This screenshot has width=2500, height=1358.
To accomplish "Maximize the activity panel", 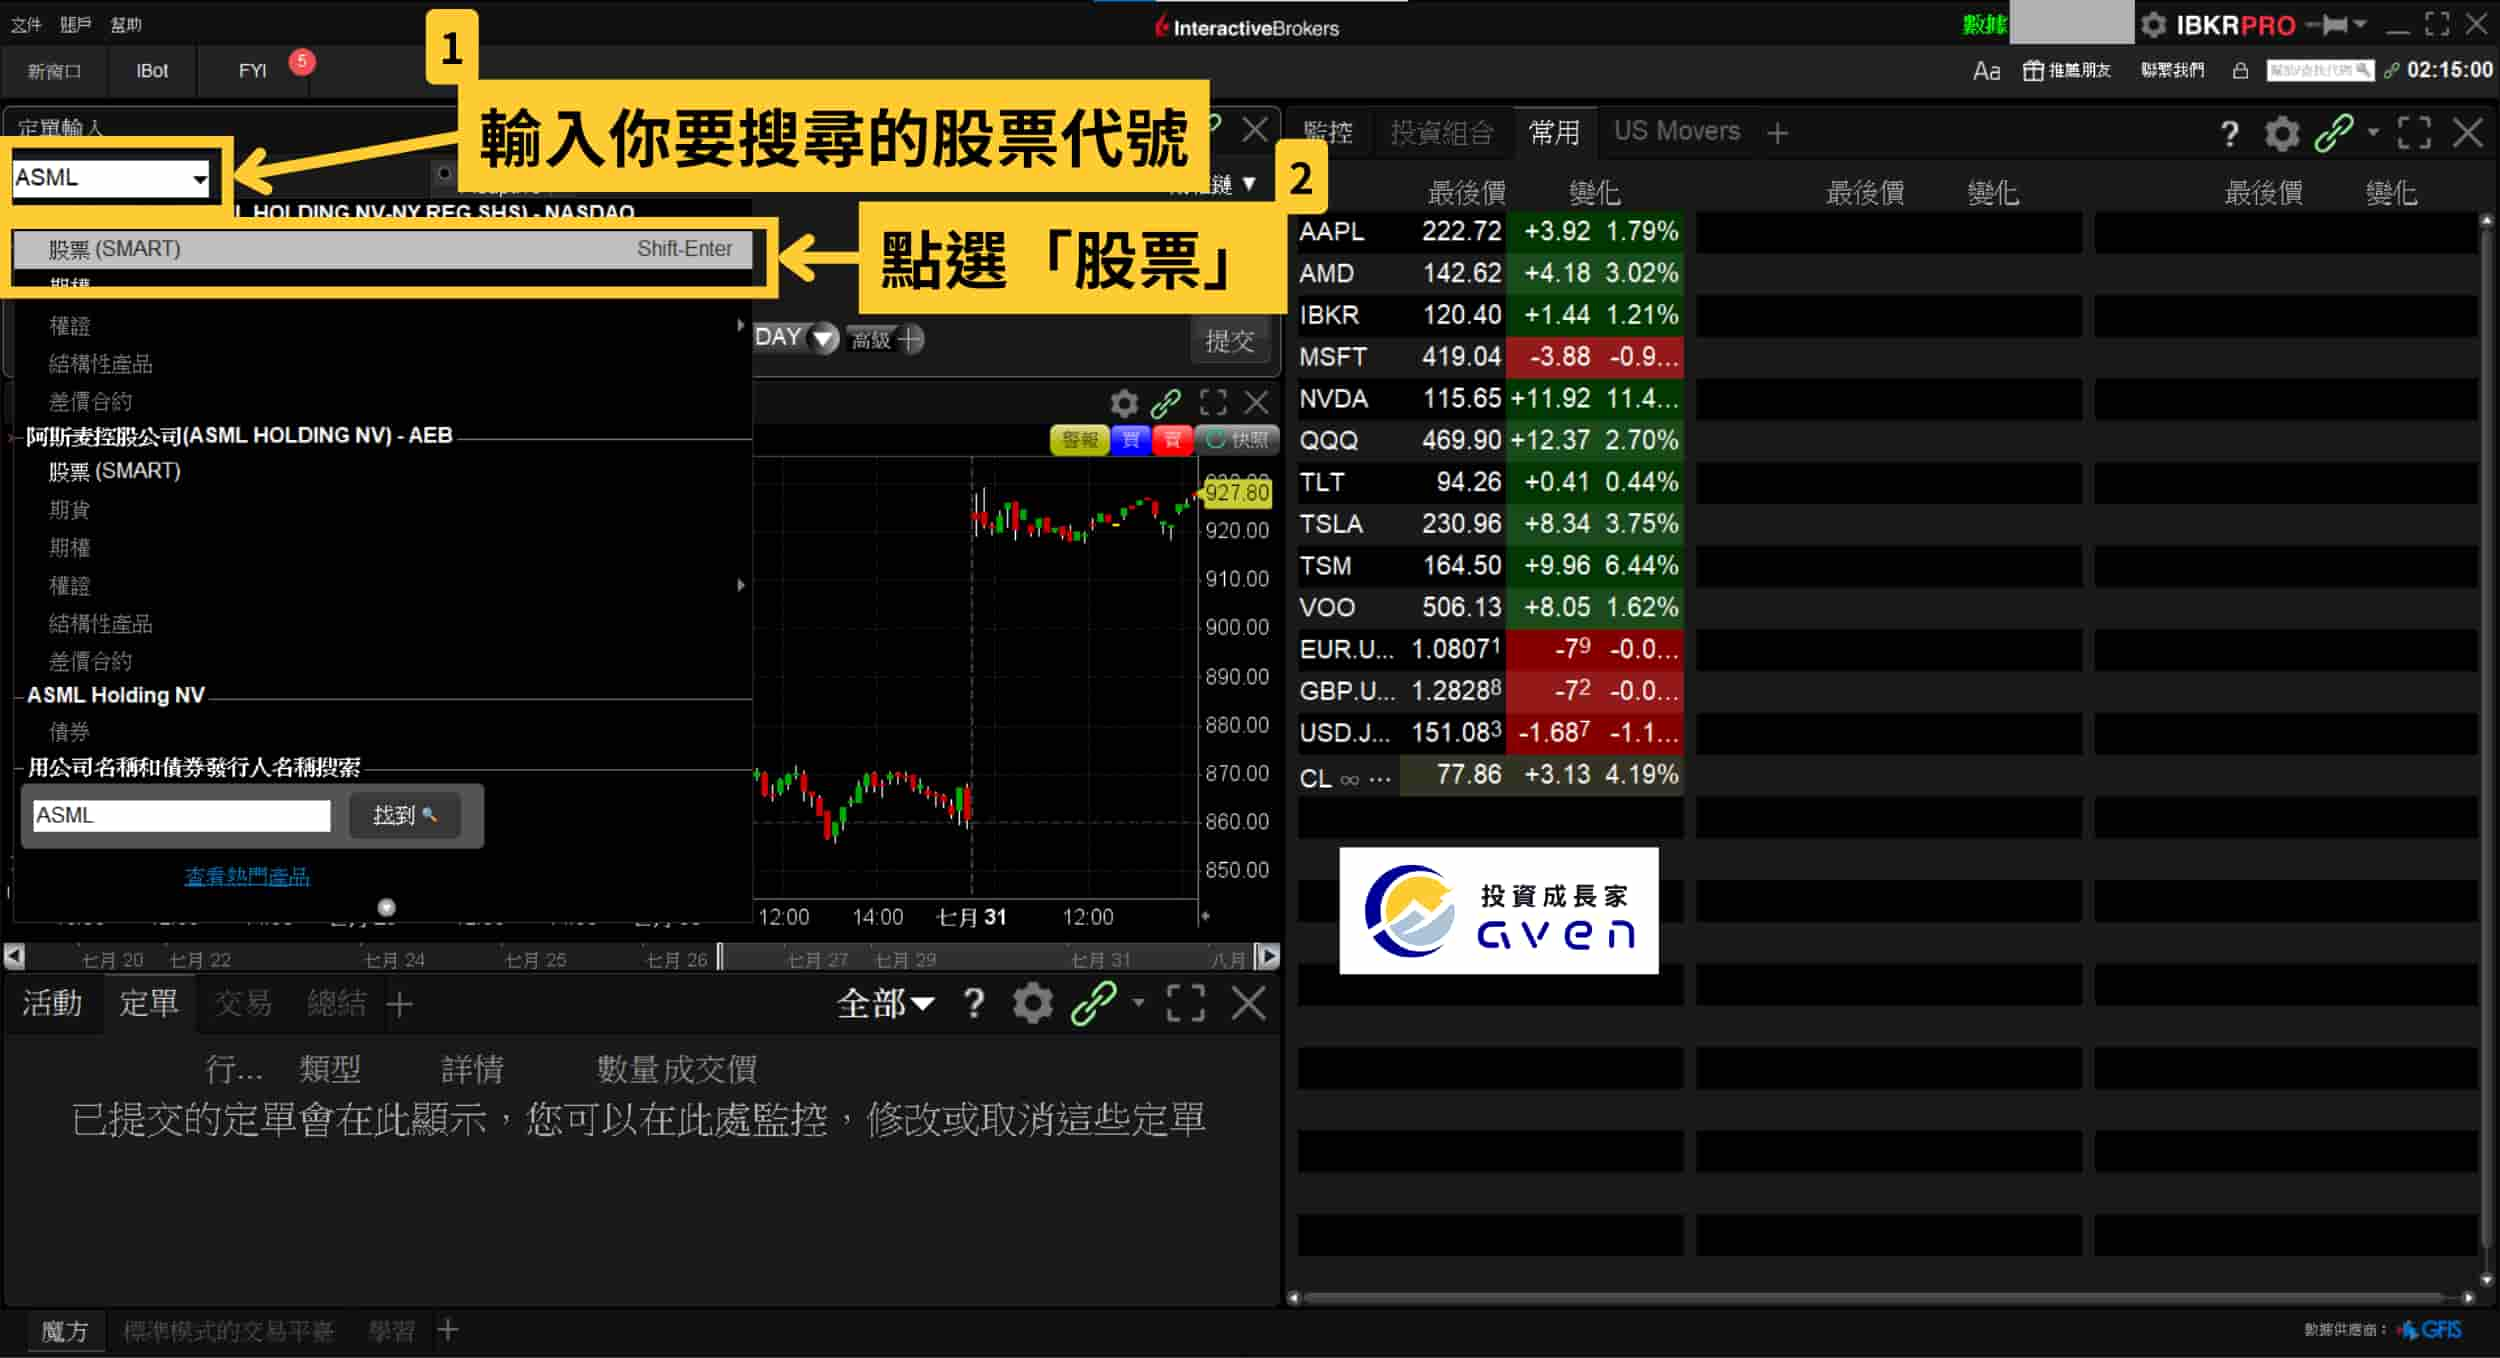I will [1186, 1003].
